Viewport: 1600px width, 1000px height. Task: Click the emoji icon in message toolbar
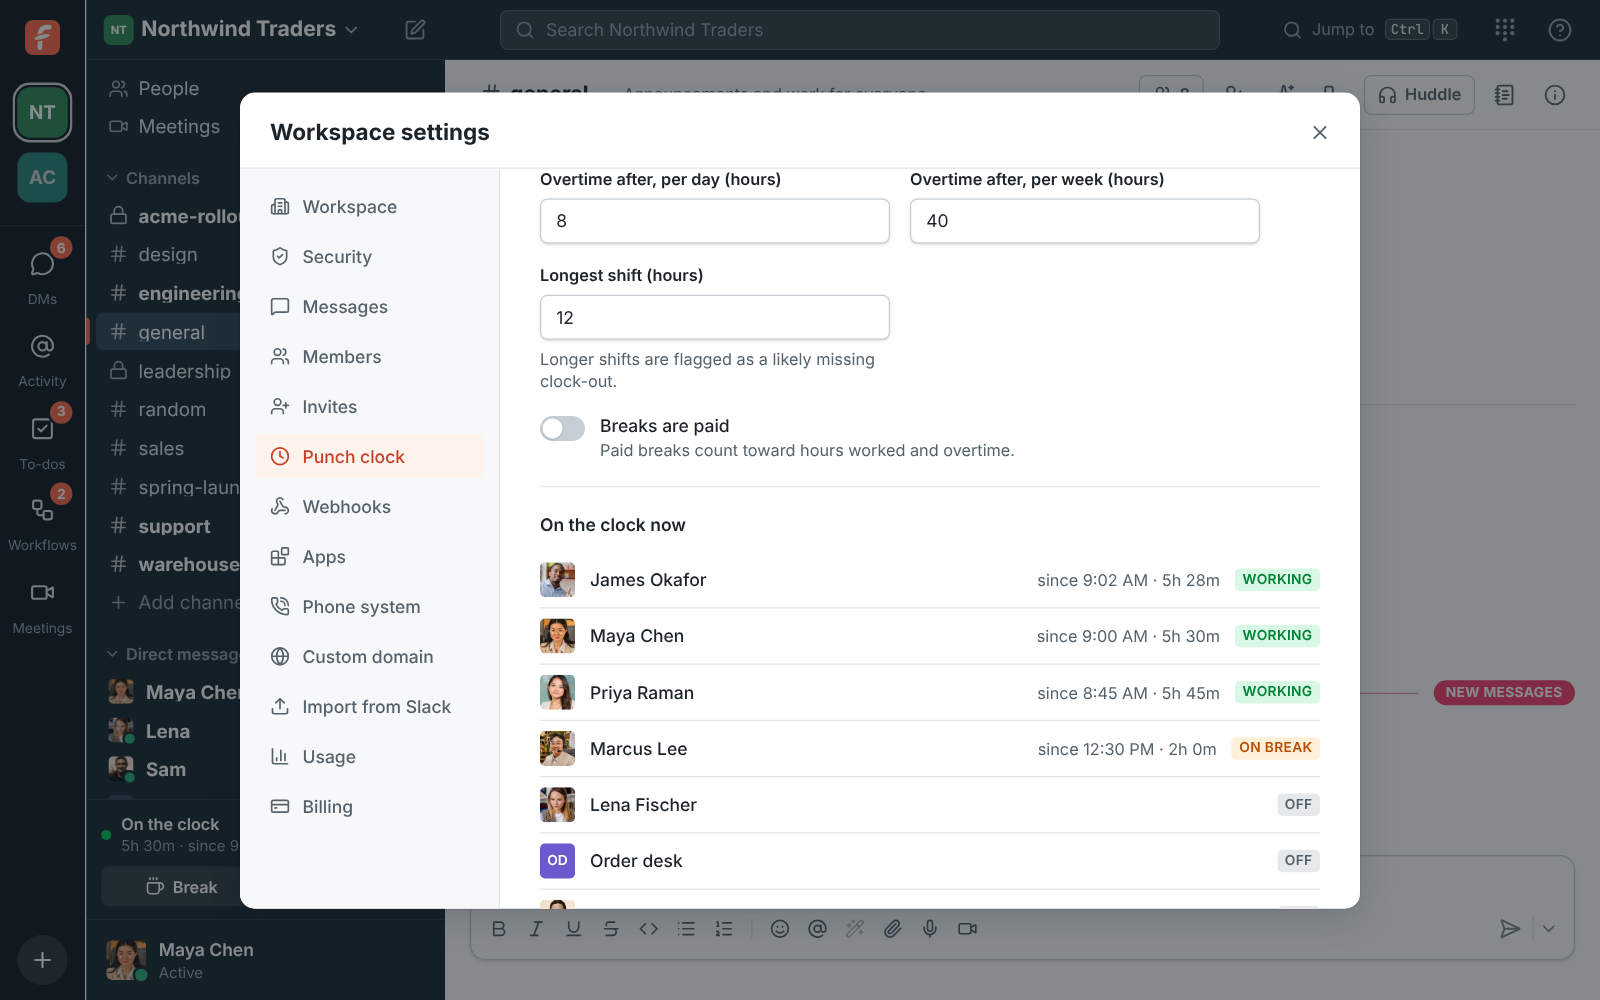[x=780, y=929]
